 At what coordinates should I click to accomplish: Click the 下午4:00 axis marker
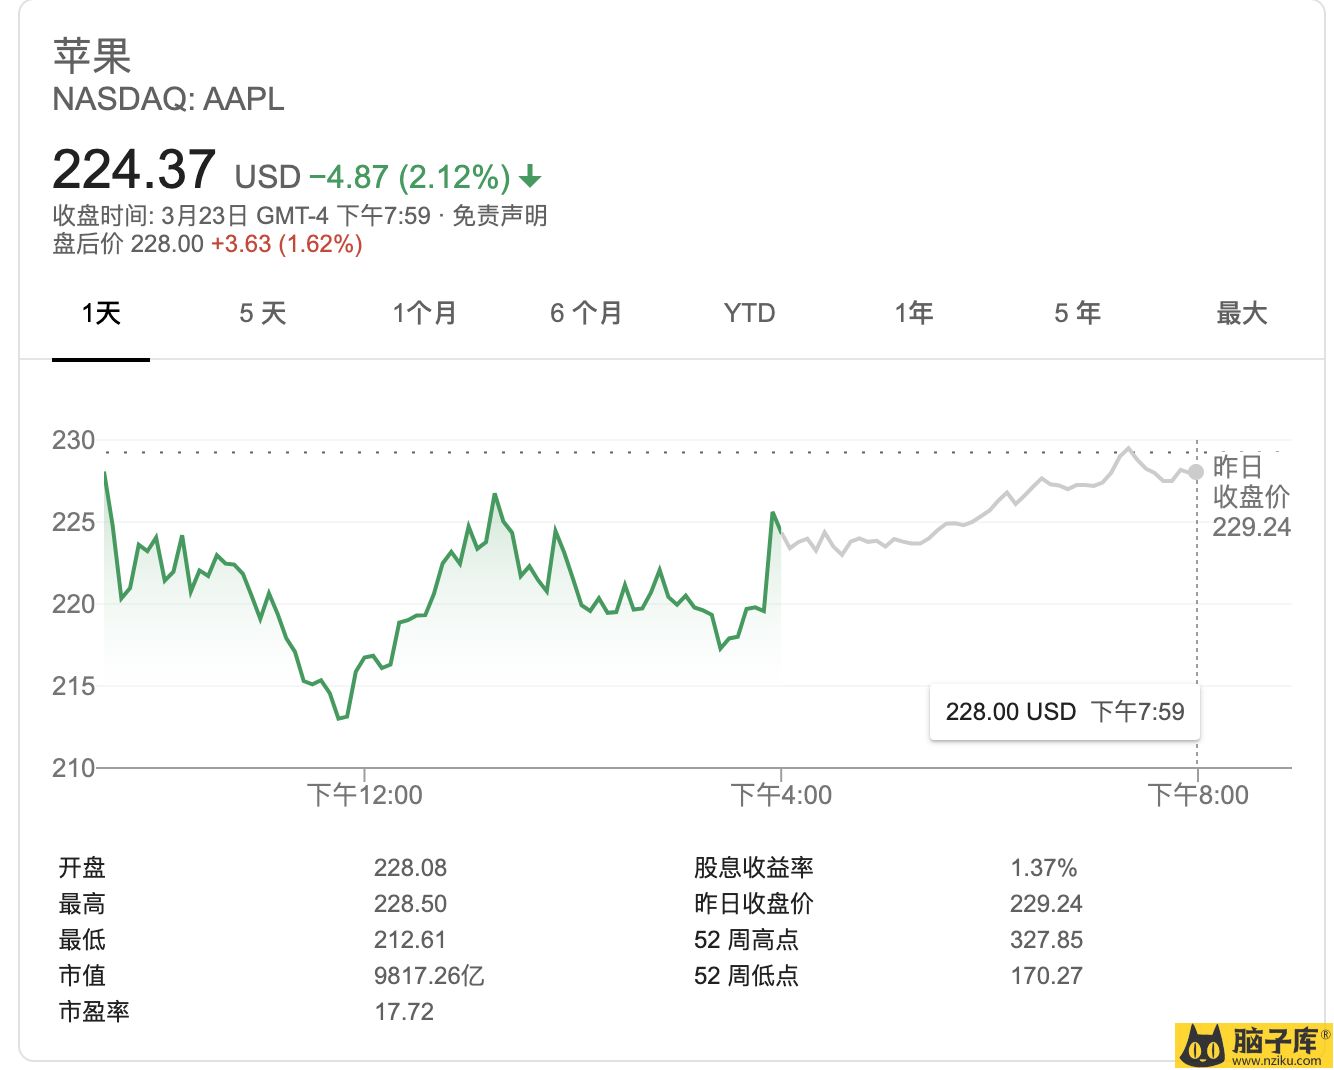(781, 795)
